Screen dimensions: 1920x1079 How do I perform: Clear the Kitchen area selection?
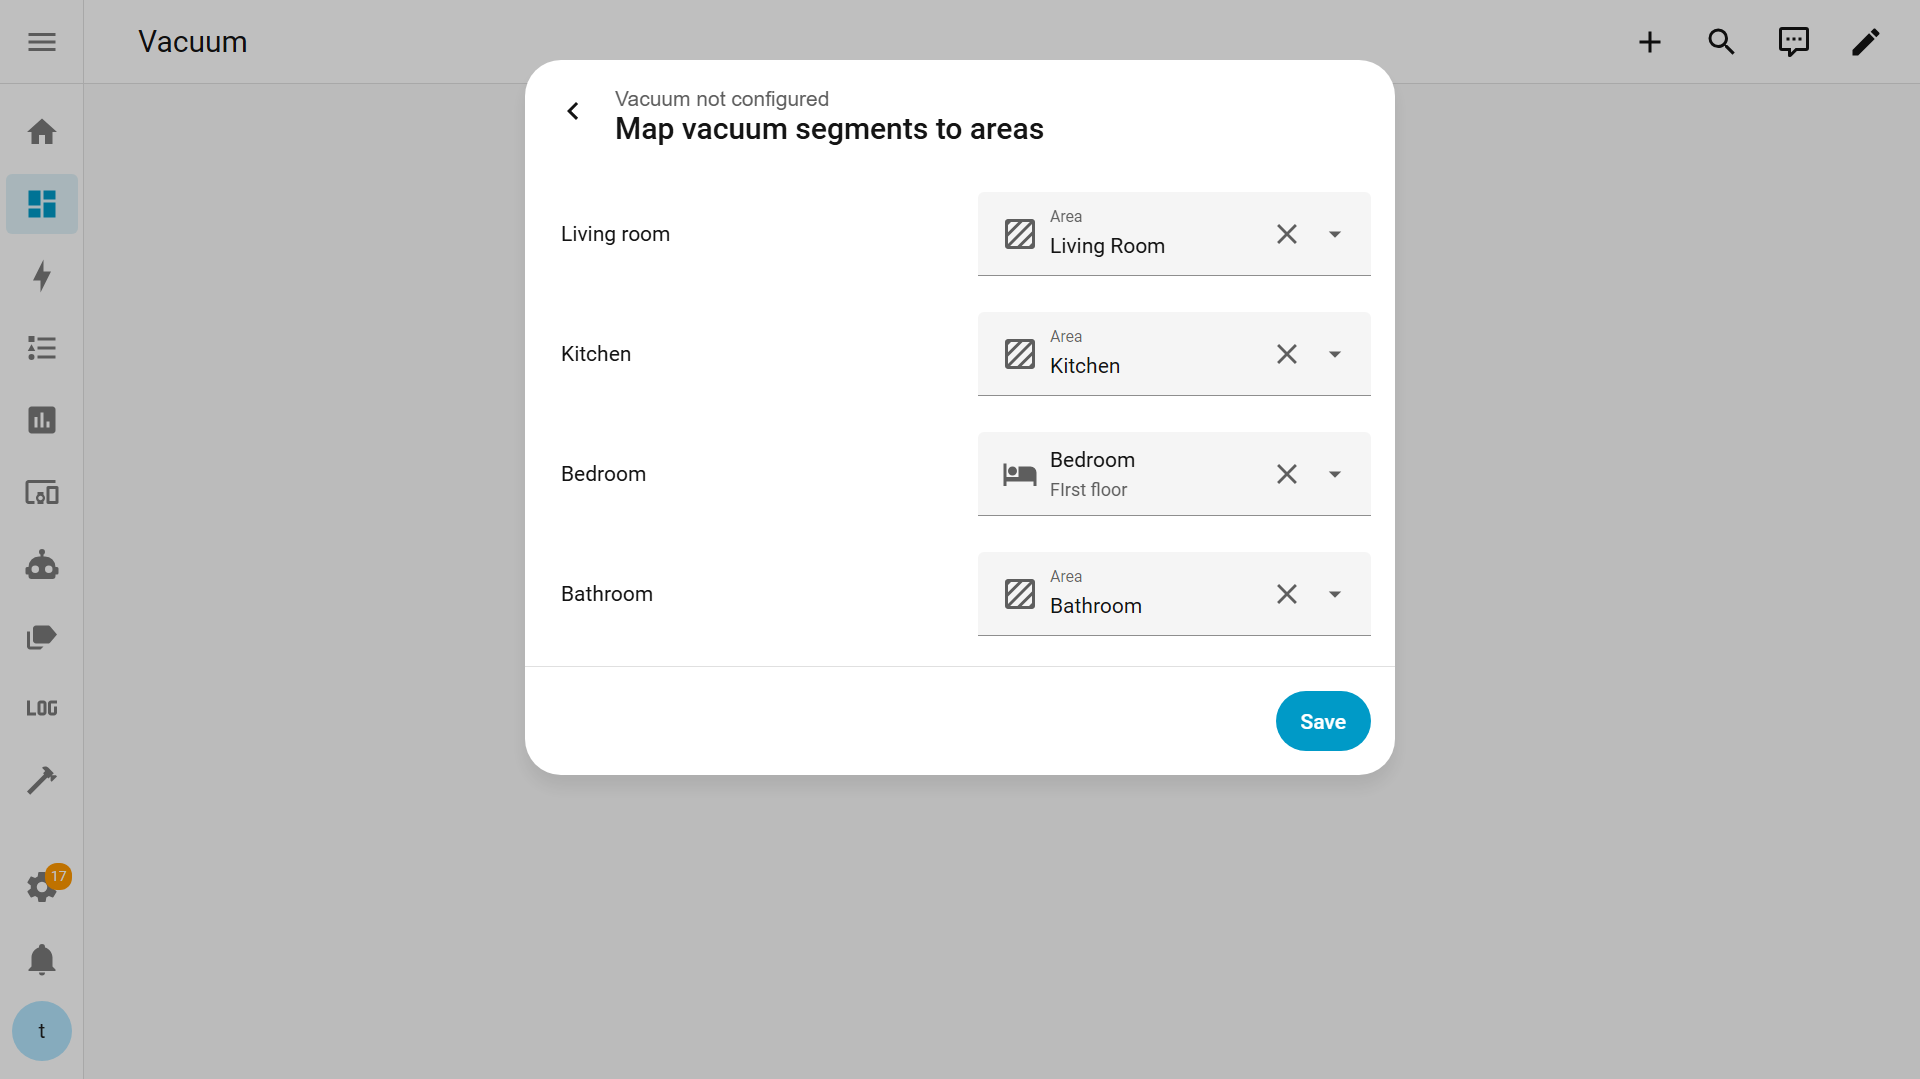pos(1287,354)
